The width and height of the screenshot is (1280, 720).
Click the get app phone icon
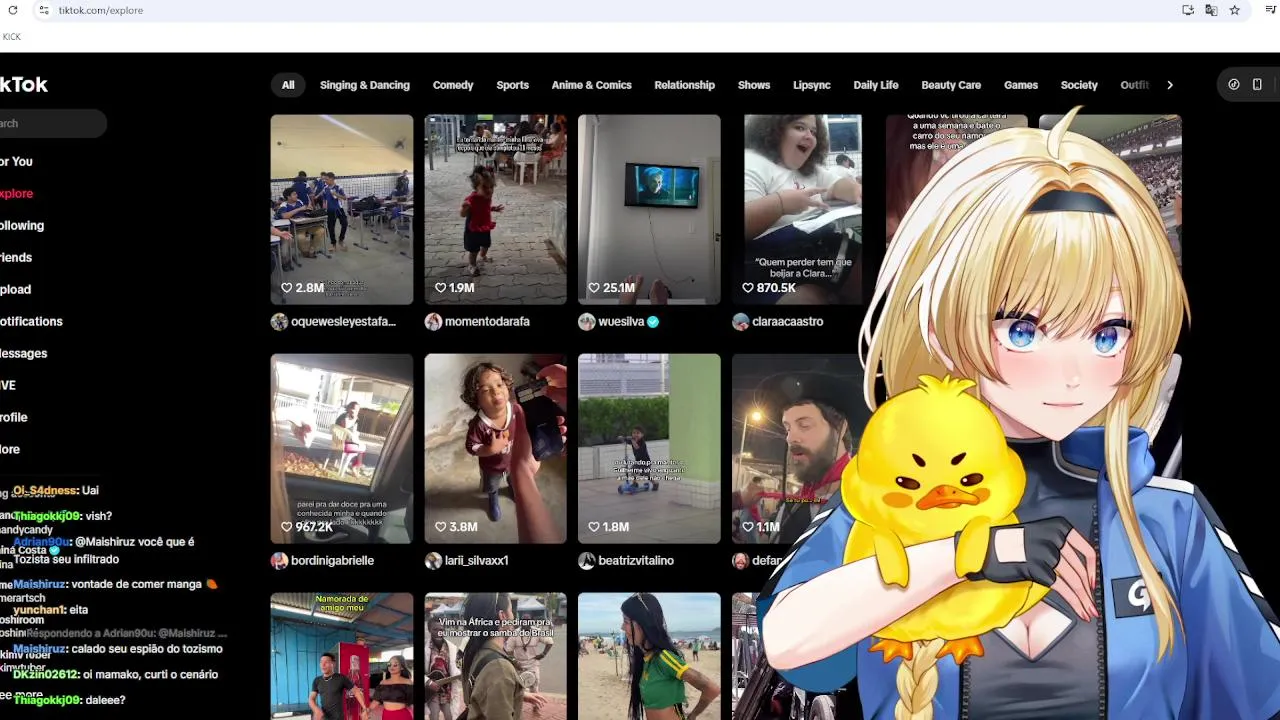point(1257,85)
